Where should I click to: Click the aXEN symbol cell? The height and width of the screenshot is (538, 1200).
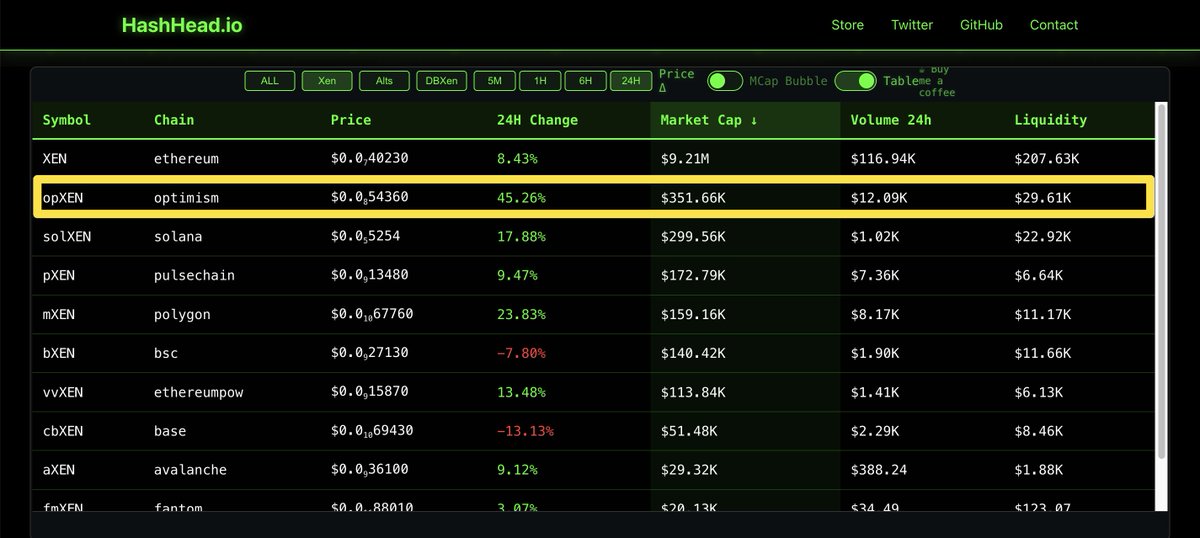click(x=59, y=470)
